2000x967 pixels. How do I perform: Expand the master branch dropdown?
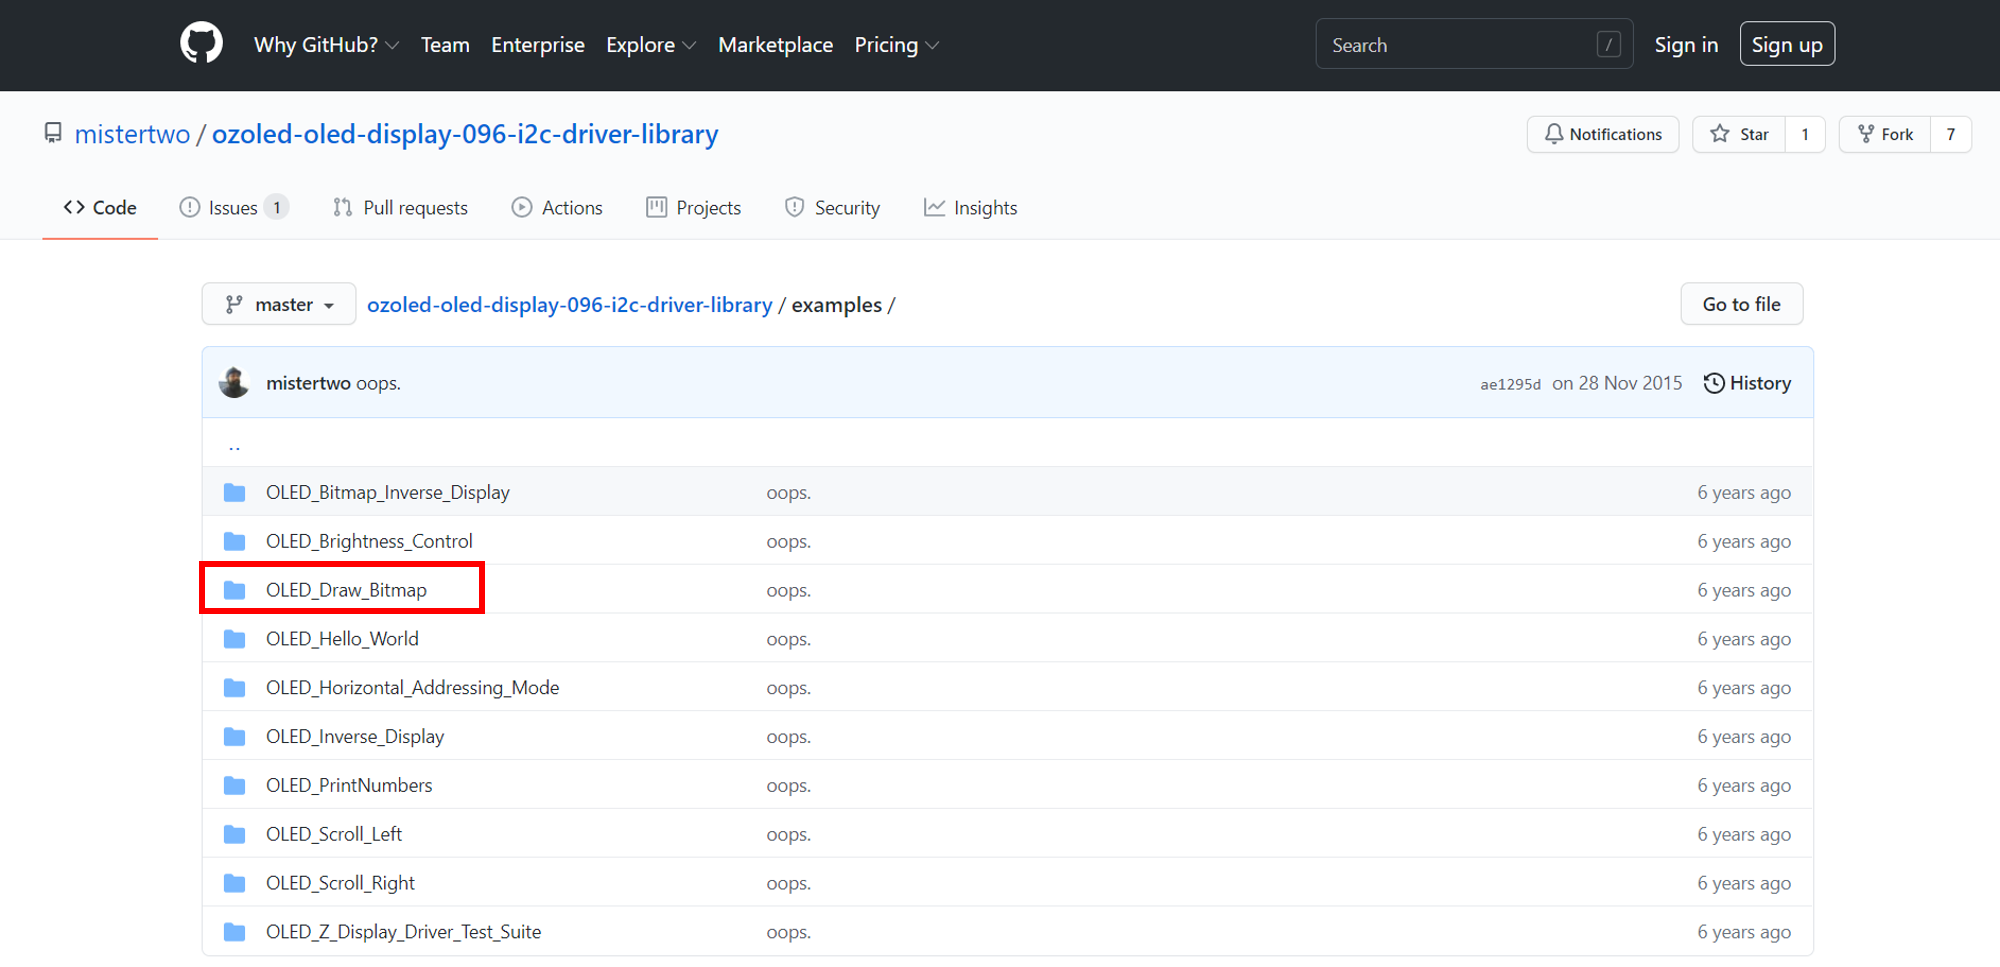pos(279,304)
